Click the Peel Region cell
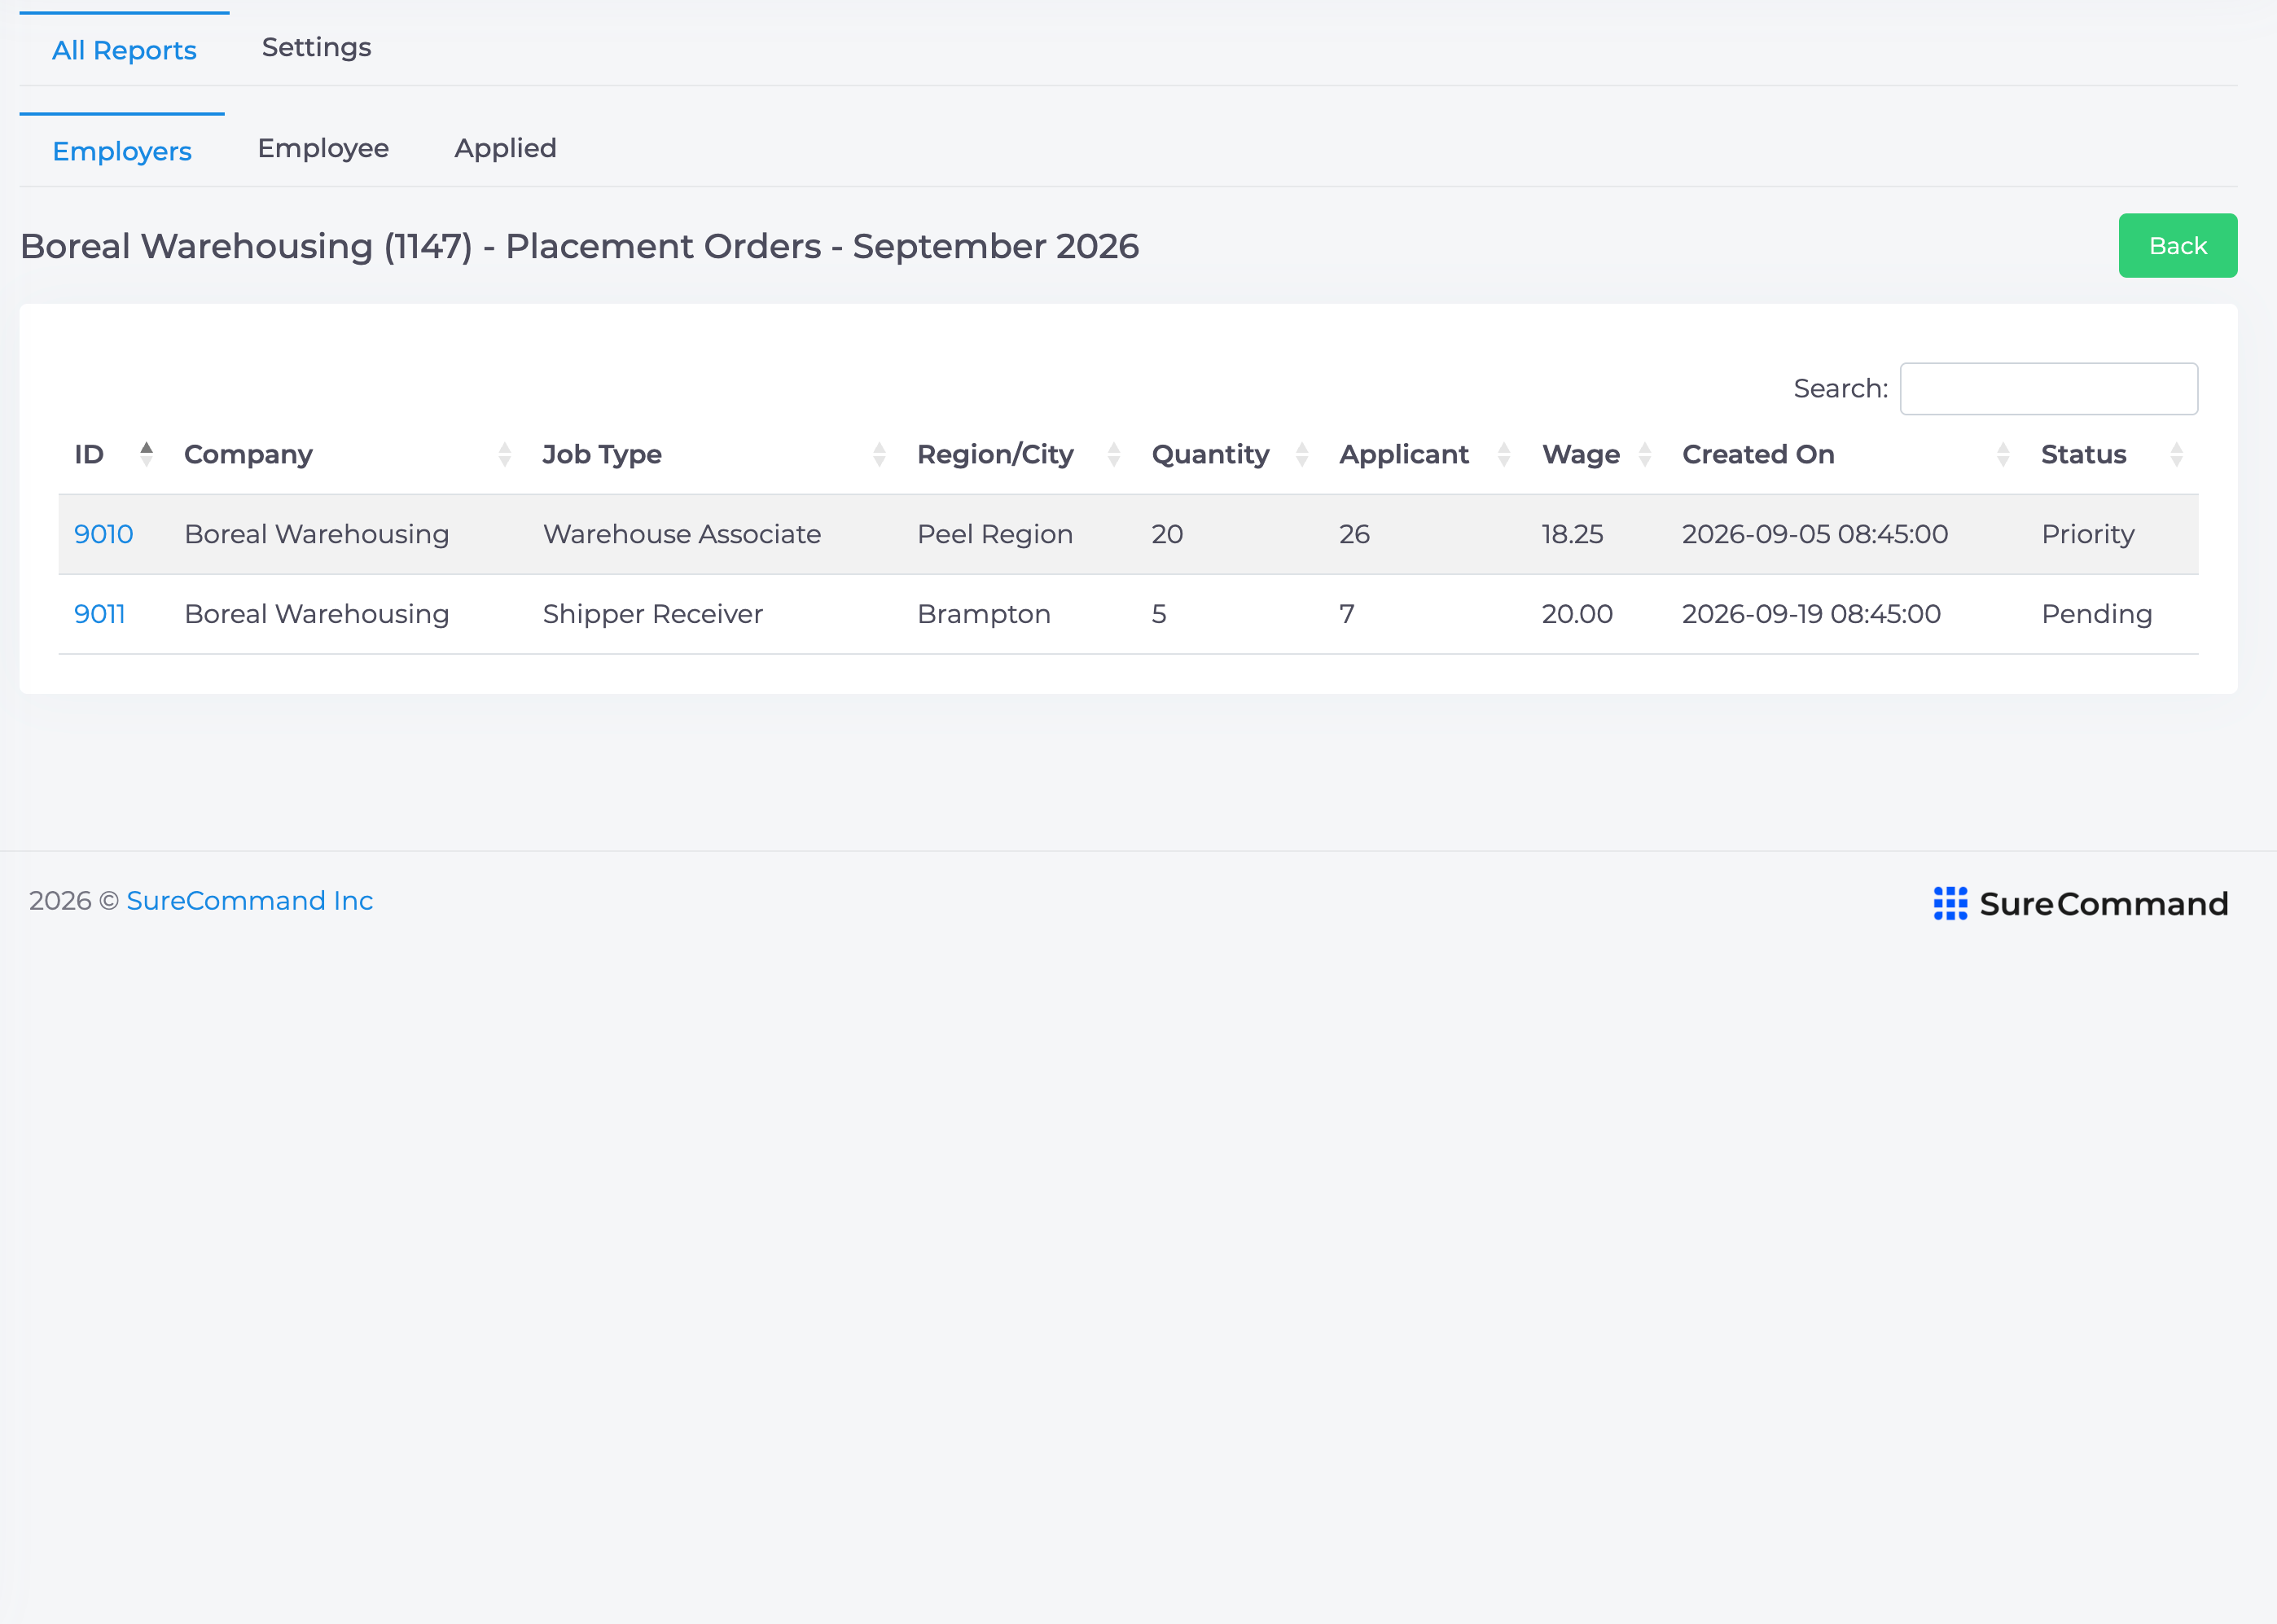2277x1624 pixels. click(x=995, y=534)
